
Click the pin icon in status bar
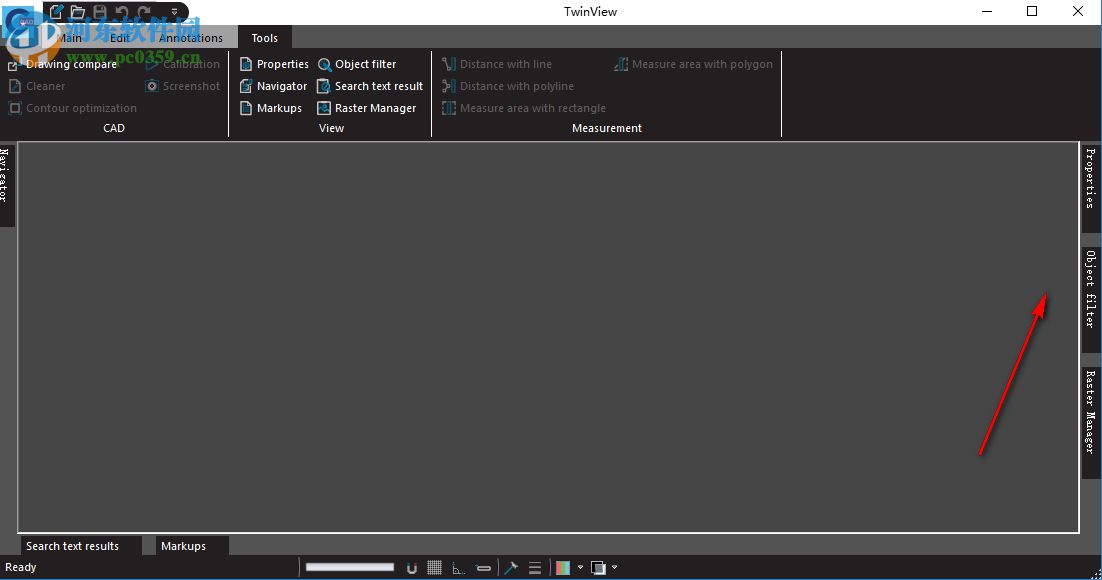point(511,567)
